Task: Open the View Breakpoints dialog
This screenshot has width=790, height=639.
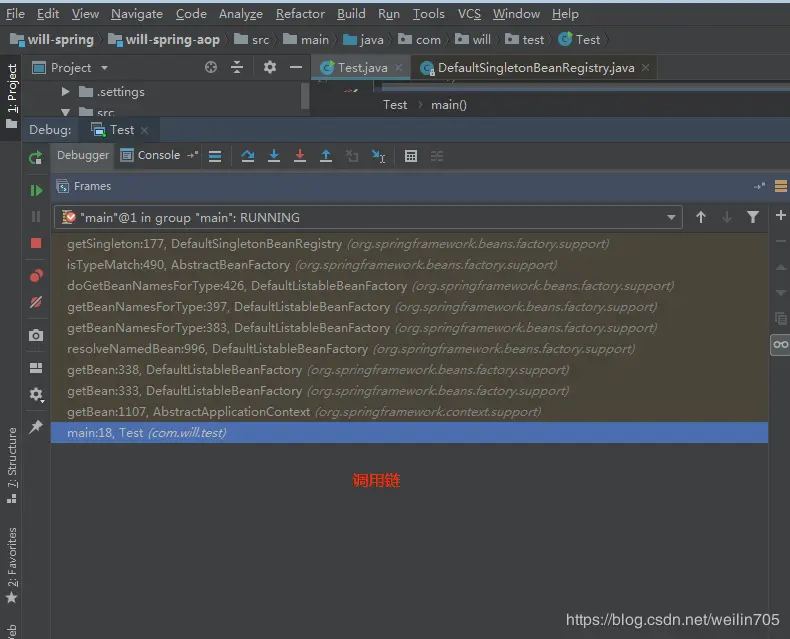Action: click(x=36, y=276)
